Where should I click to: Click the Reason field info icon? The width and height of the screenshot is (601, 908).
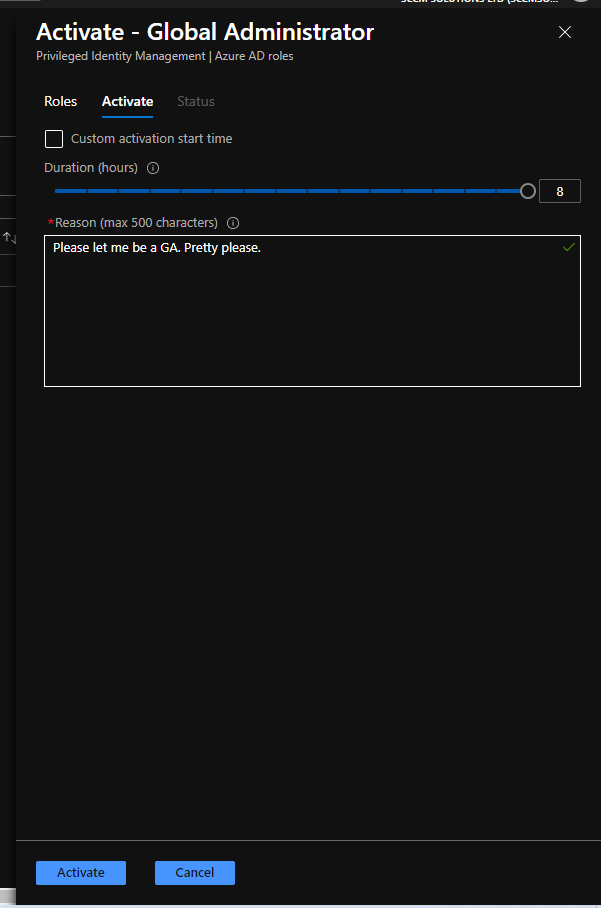[x=233, y=223]
